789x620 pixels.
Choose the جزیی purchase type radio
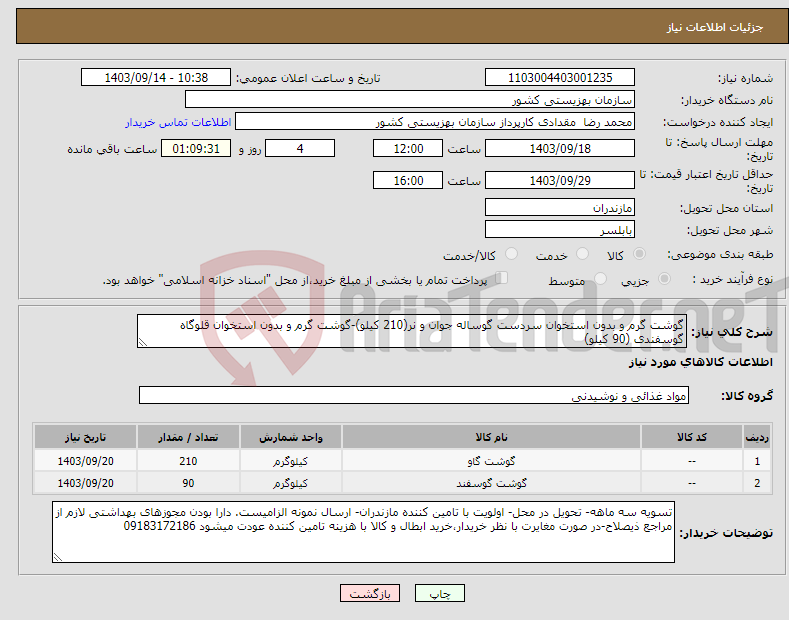pos(664,279)
